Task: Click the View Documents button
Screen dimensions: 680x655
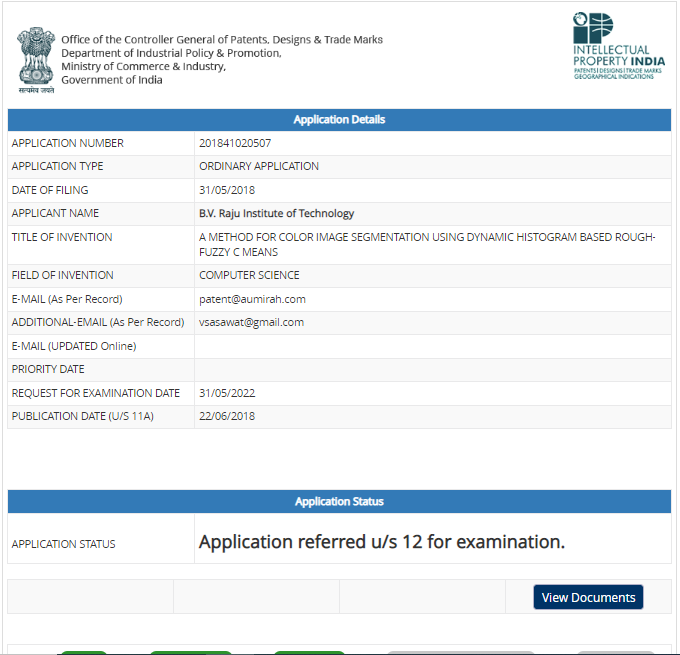Action: pyautogui.click(x=588, y=597)
